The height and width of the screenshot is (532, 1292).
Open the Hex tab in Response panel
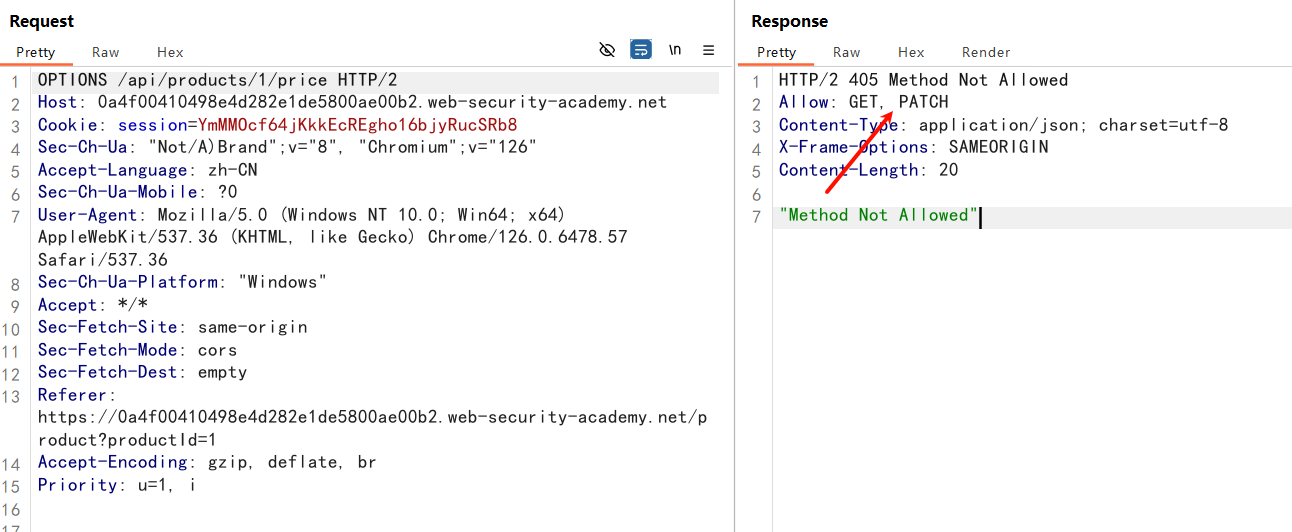[x=911, y=52]
